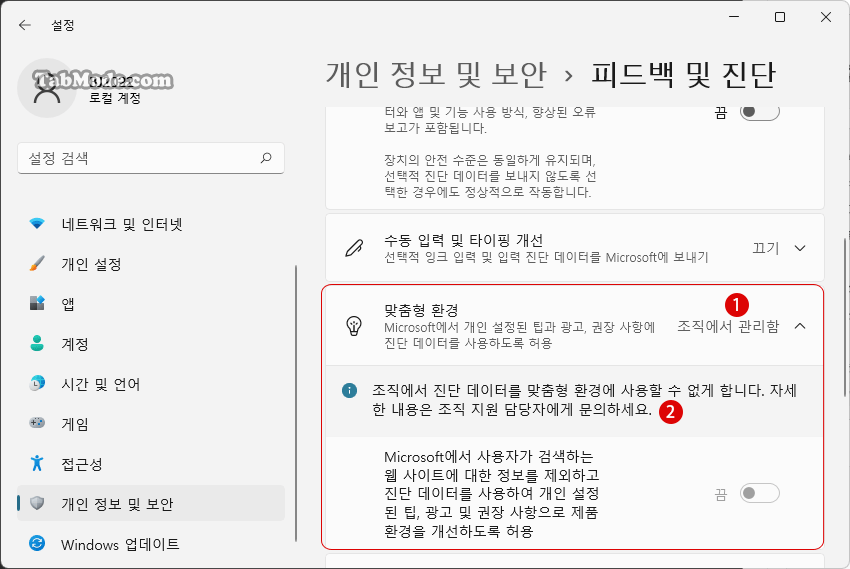The width and height of the screenshot is (850, 569).
Task: Toggle the tailored experiences 끔 switch
Action: [x=759, y=493]
